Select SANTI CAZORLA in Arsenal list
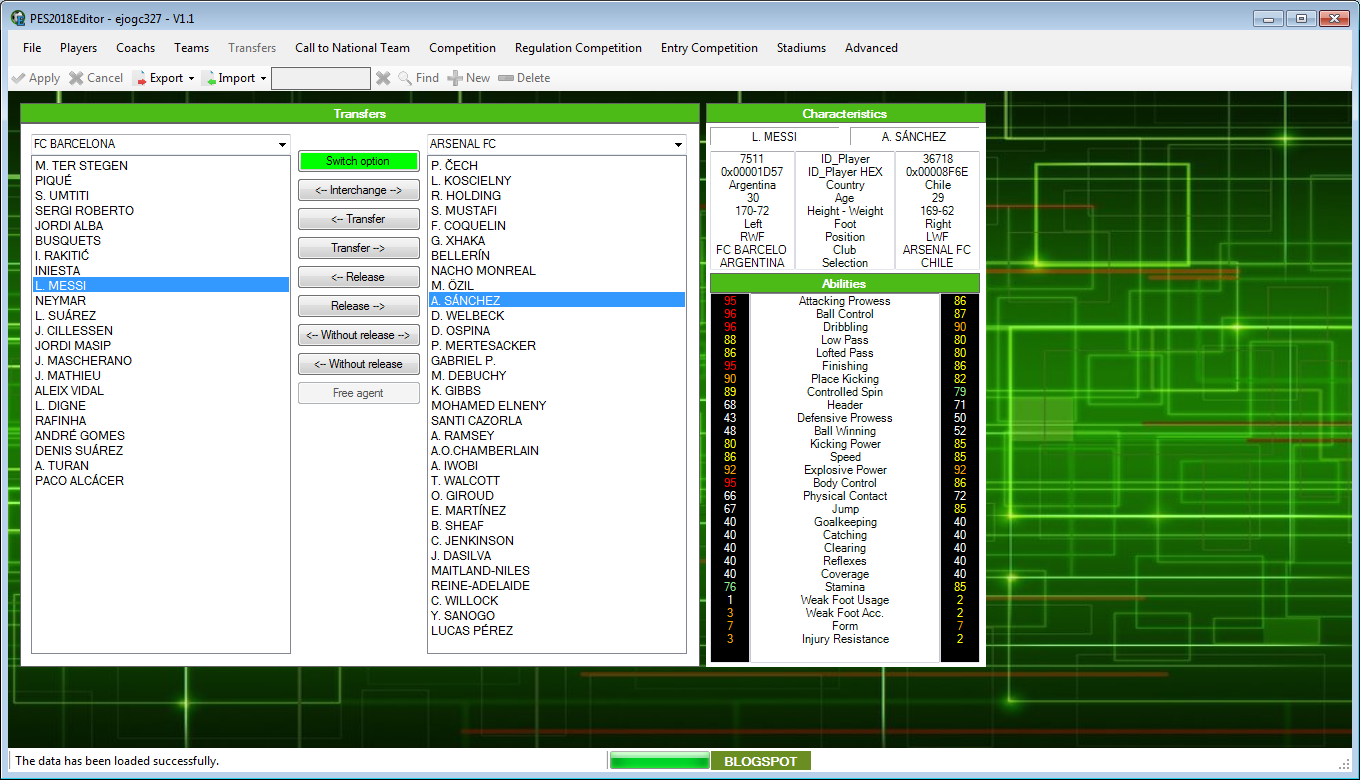Screen dimensions: 1360x780 pos(557,421)
